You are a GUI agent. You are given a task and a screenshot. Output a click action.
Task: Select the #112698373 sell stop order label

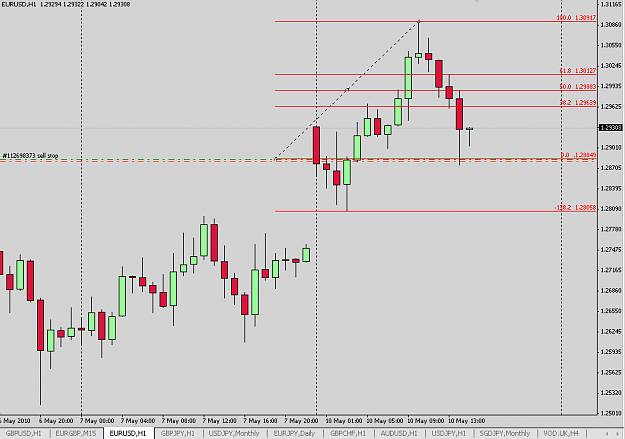(x=30, y=156)
